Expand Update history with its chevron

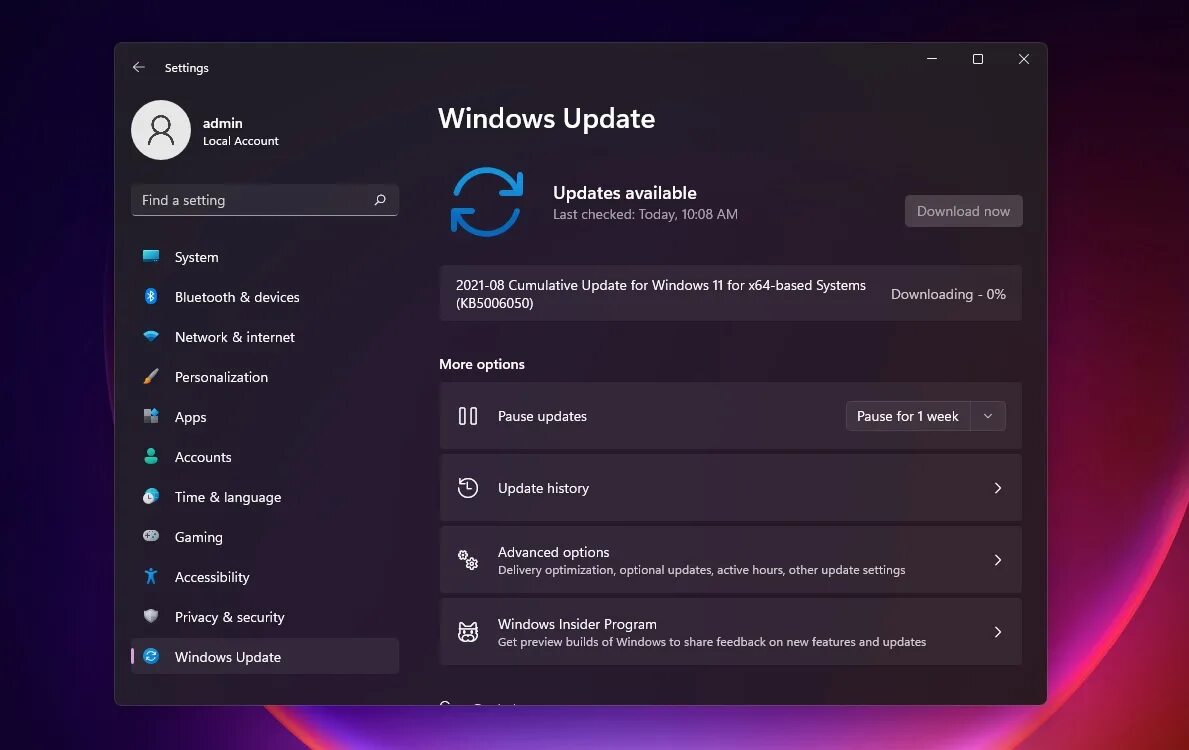tap(998, 488)
